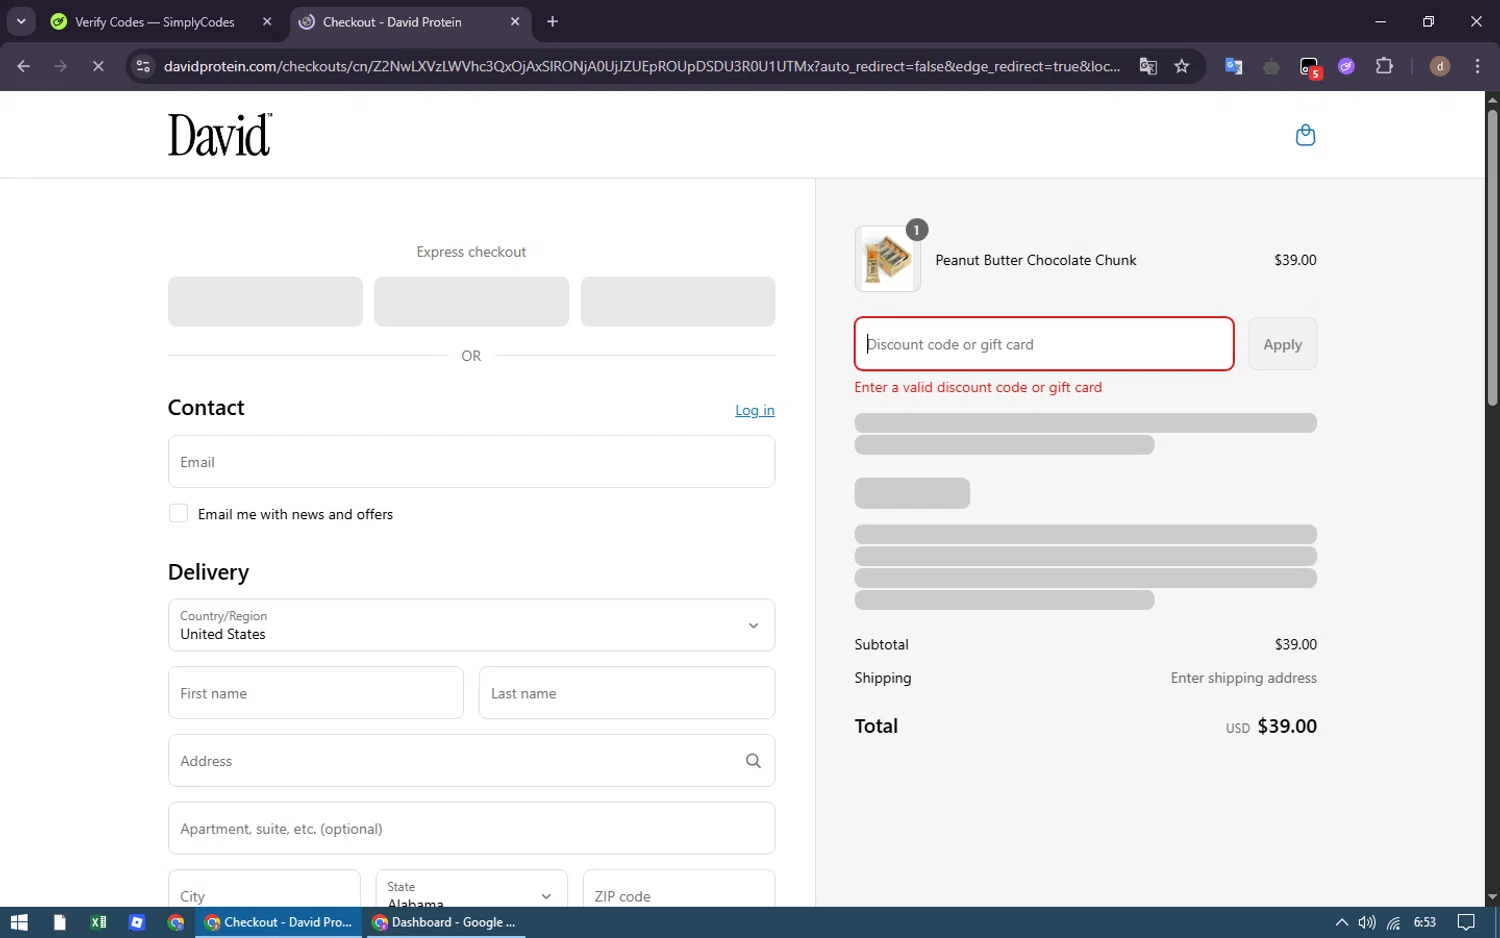The width and height of the screenshot is (1500, 938).
Task: Click the David logo
Action: (220, 135)
